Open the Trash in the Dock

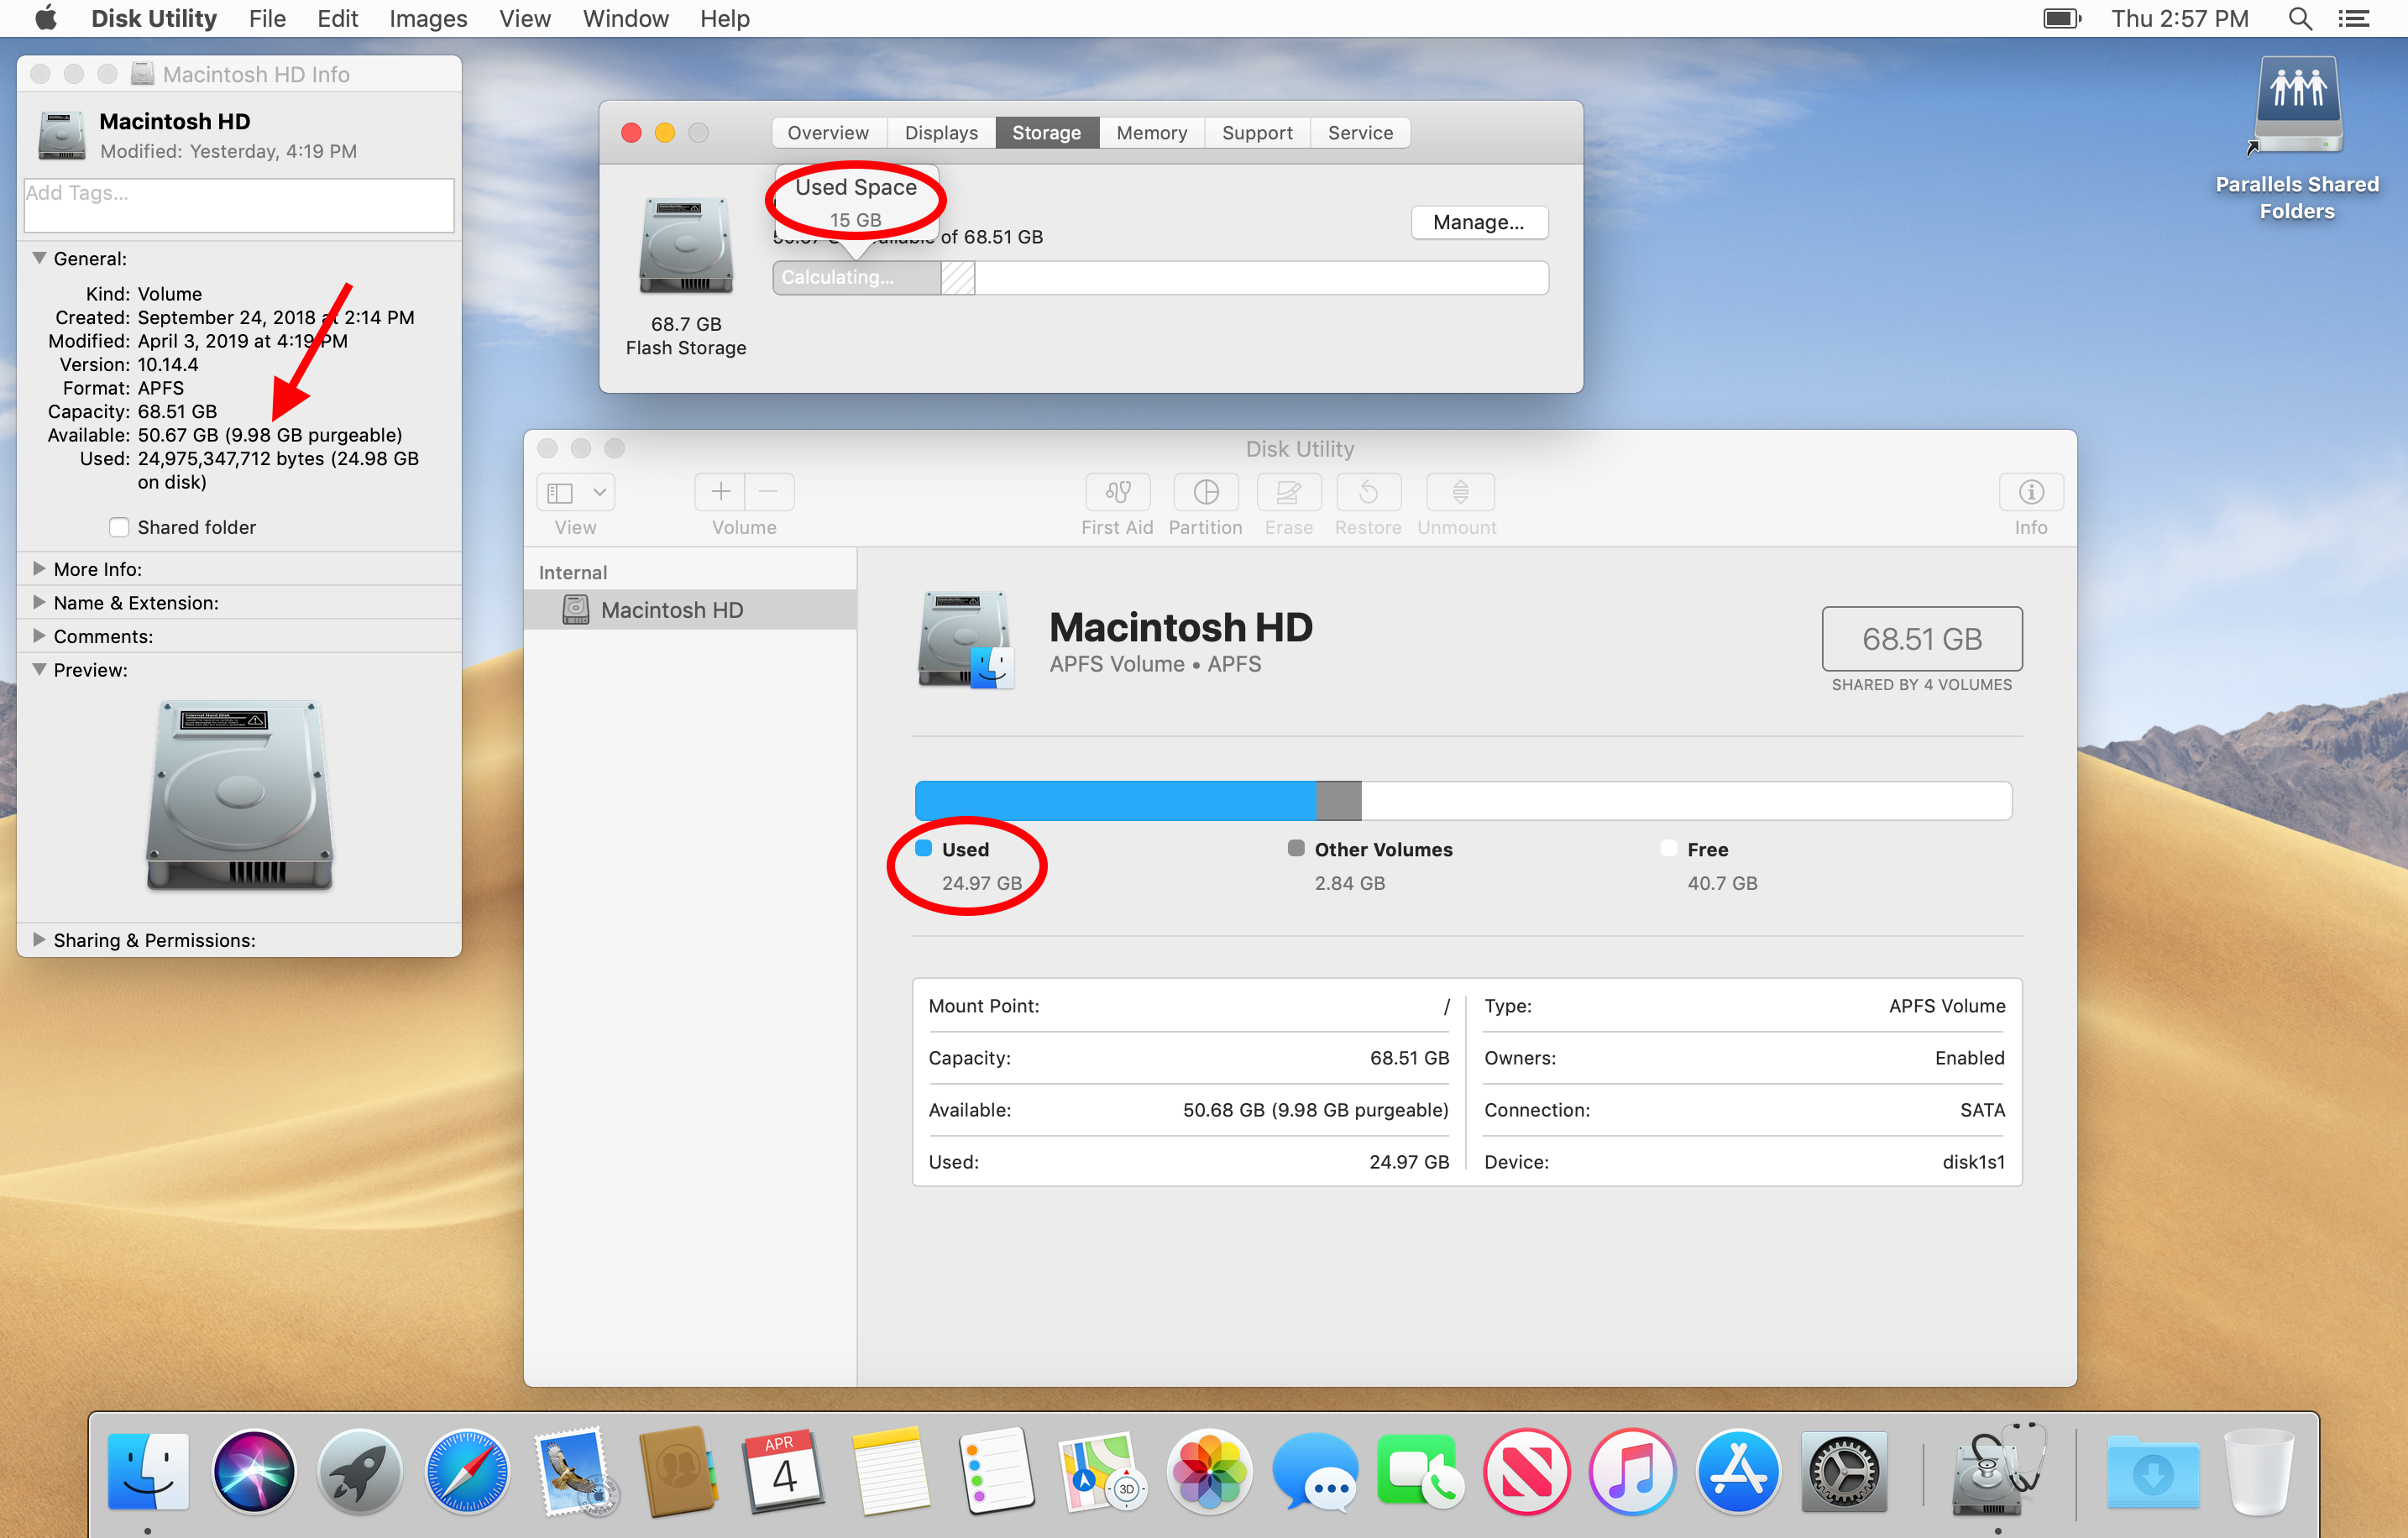[x=2258, y=1471]
